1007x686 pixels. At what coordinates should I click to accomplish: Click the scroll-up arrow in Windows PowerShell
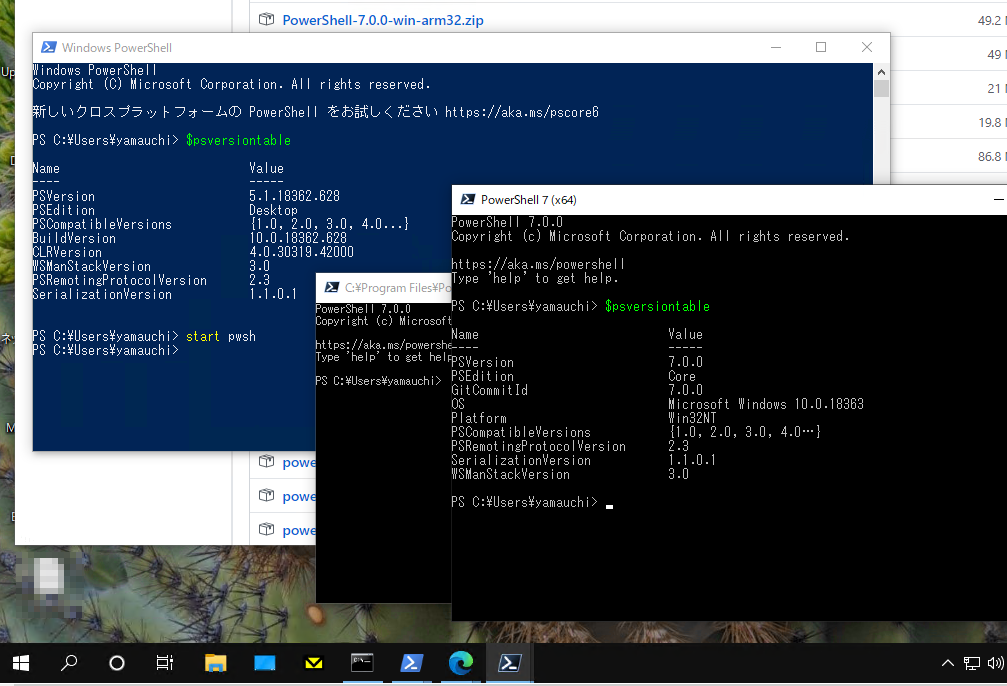881,71
